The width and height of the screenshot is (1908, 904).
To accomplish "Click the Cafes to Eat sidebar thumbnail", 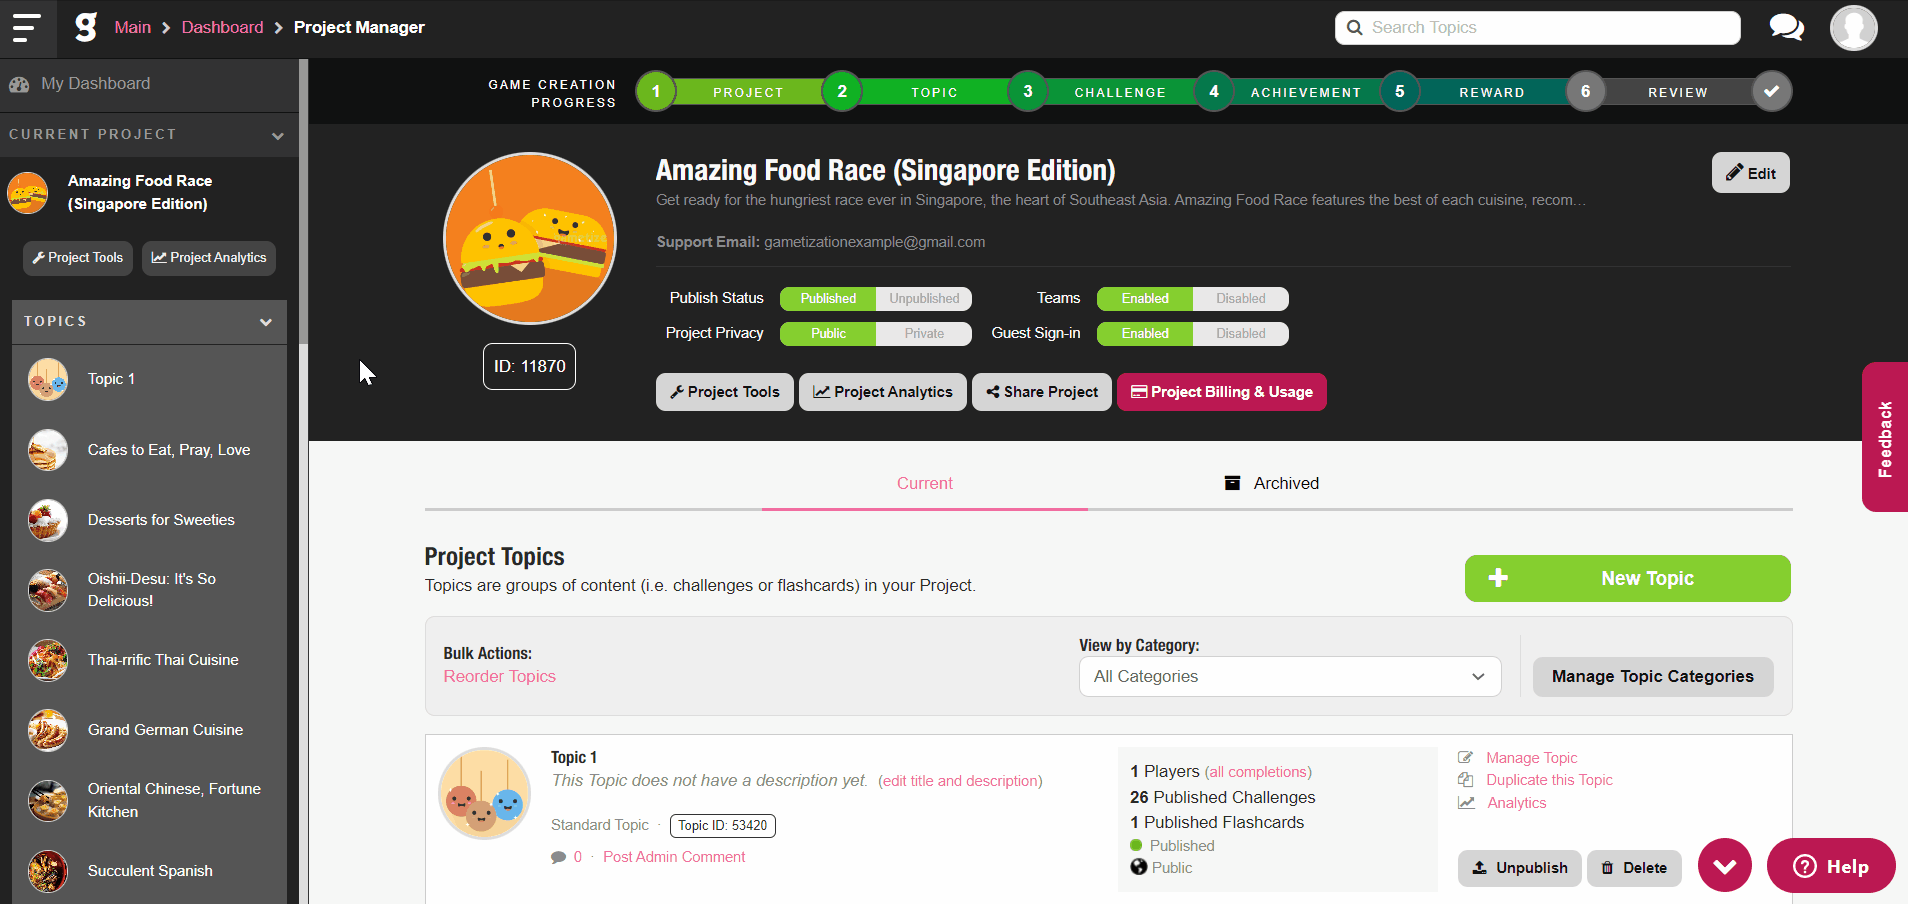I will [48, 450].
